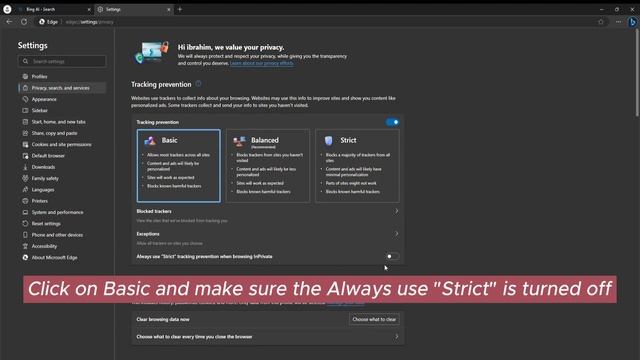This screenshot has width=640, height=360.
Task: Expand the Blocked trackers row chevron
Action: 396,211
